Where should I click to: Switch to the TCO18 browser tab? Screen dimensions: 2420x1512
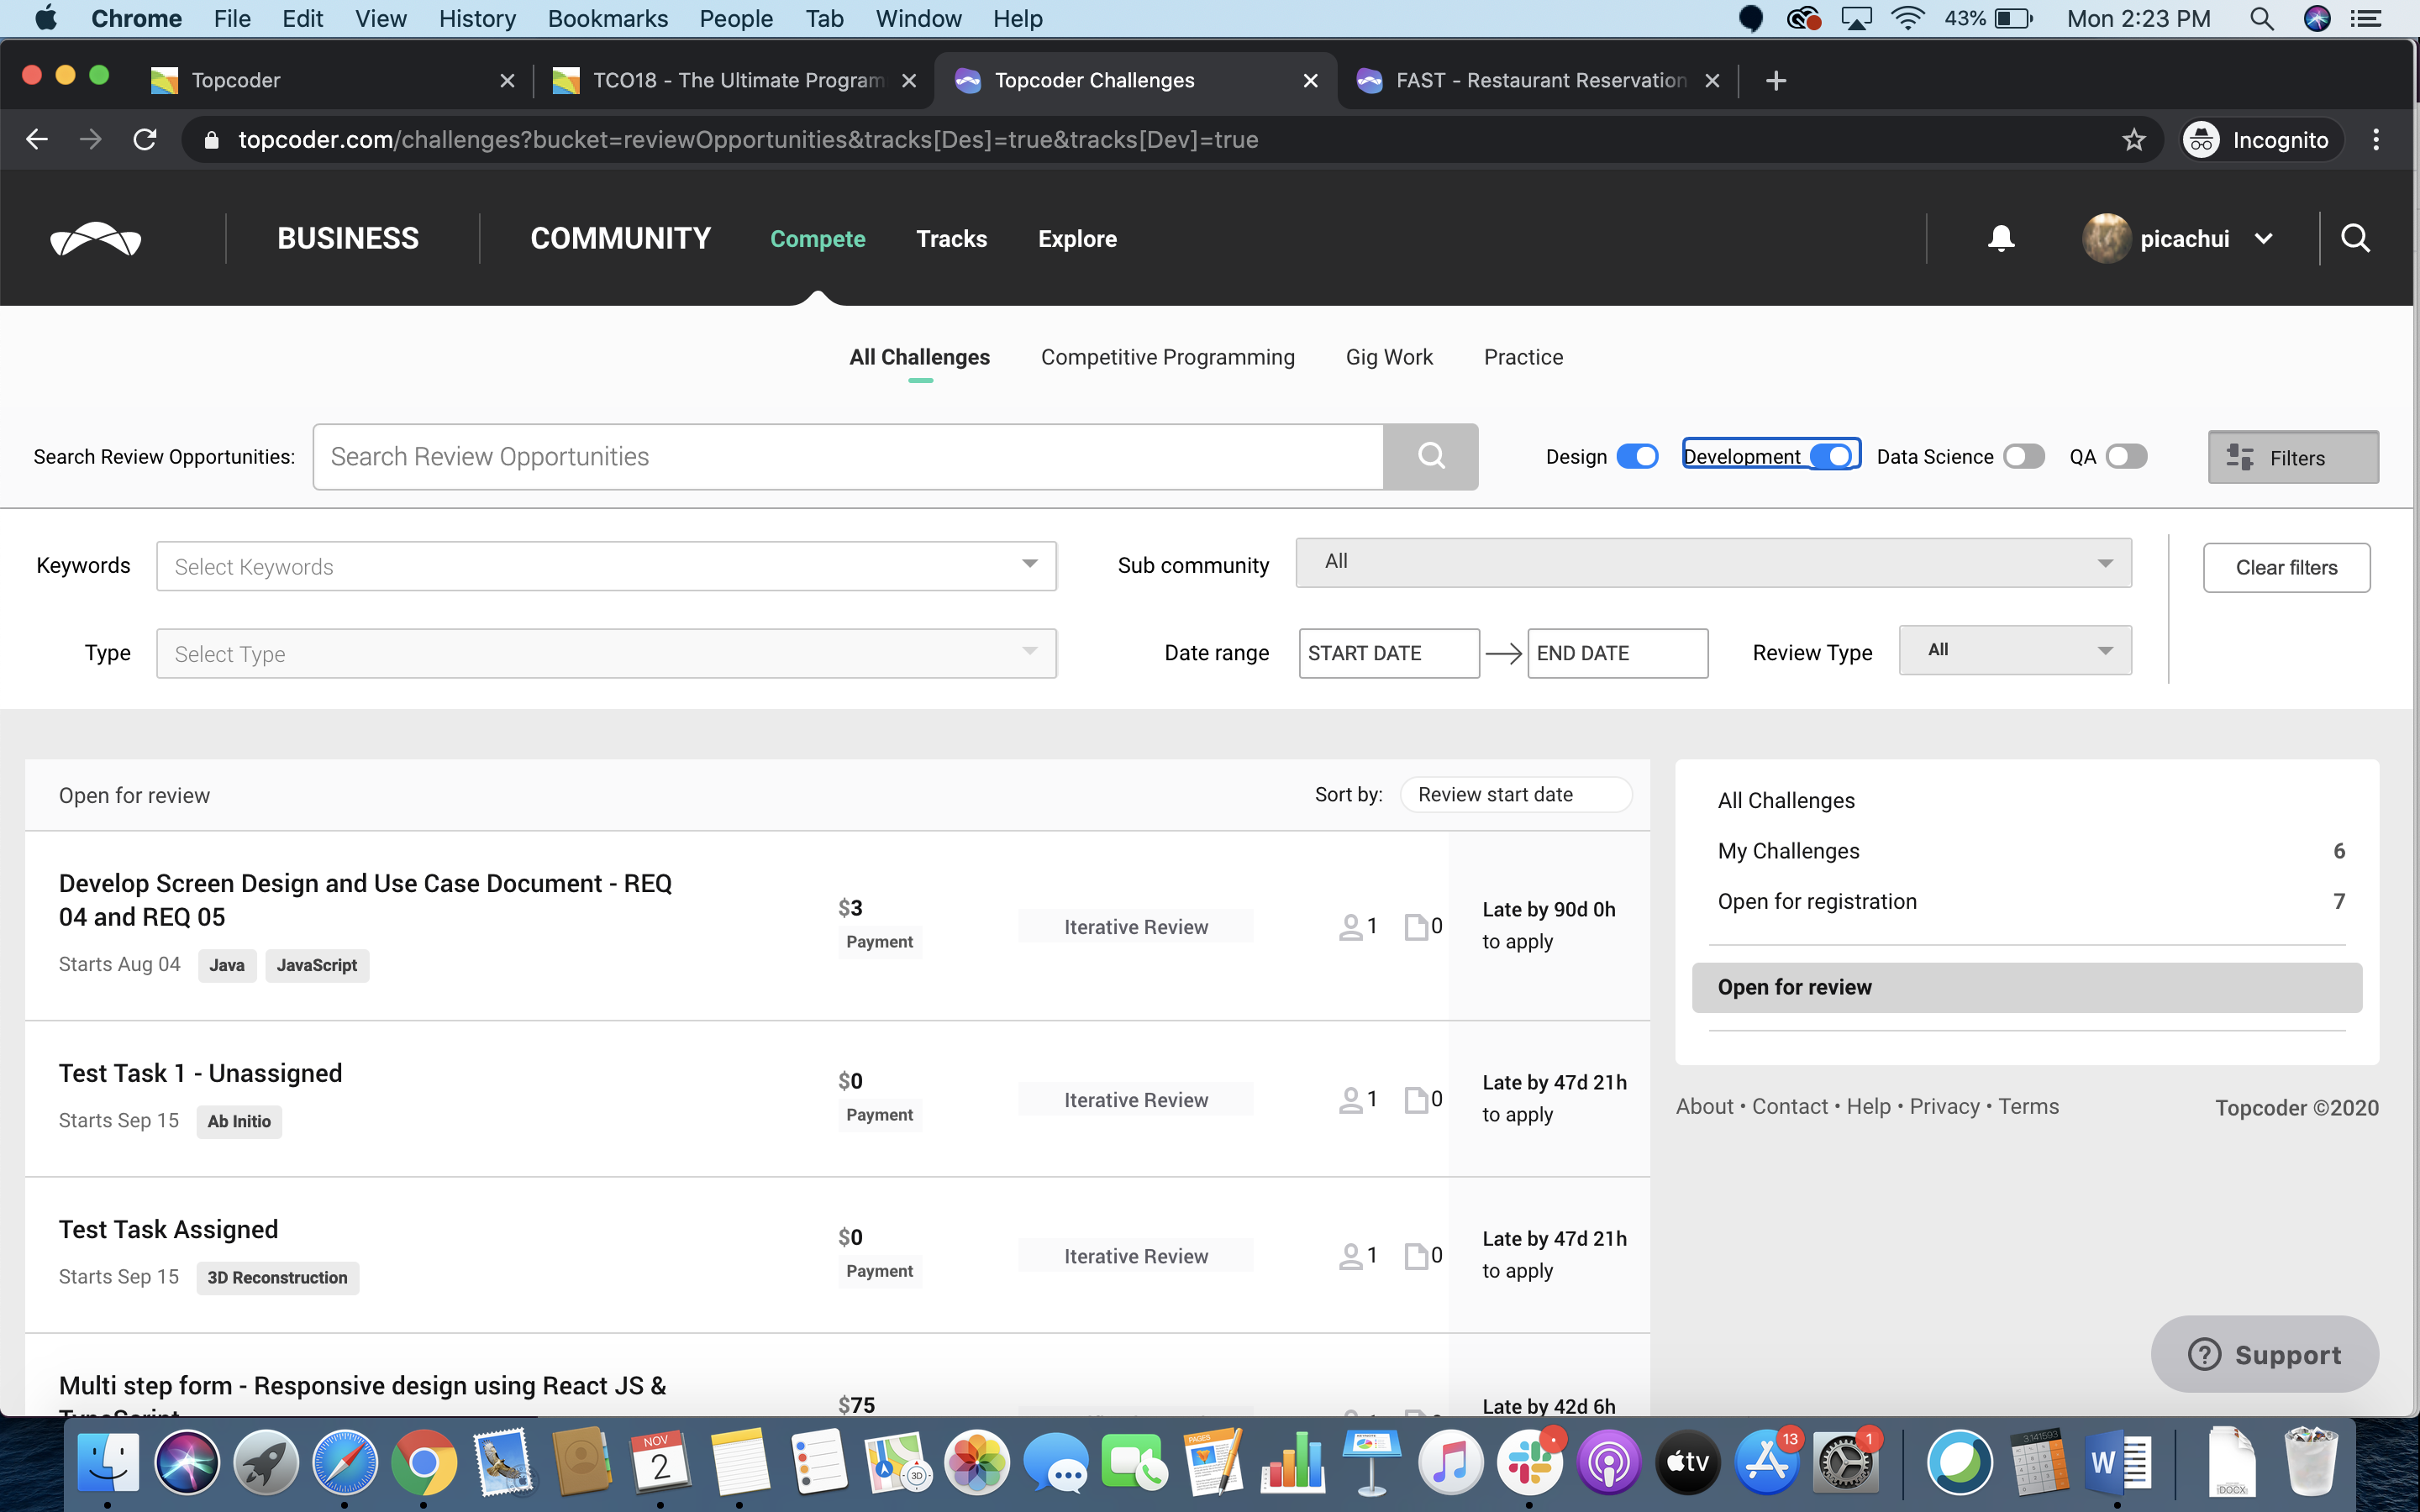coord(736,80)
